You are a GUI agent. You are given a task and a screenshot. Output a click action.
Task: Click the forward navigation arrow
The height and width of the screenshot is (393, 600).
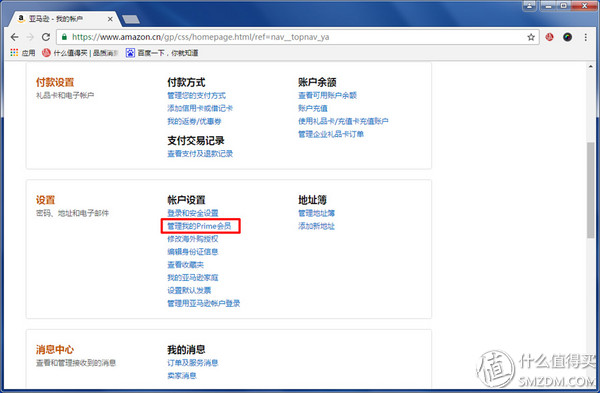tap(30, 37)
